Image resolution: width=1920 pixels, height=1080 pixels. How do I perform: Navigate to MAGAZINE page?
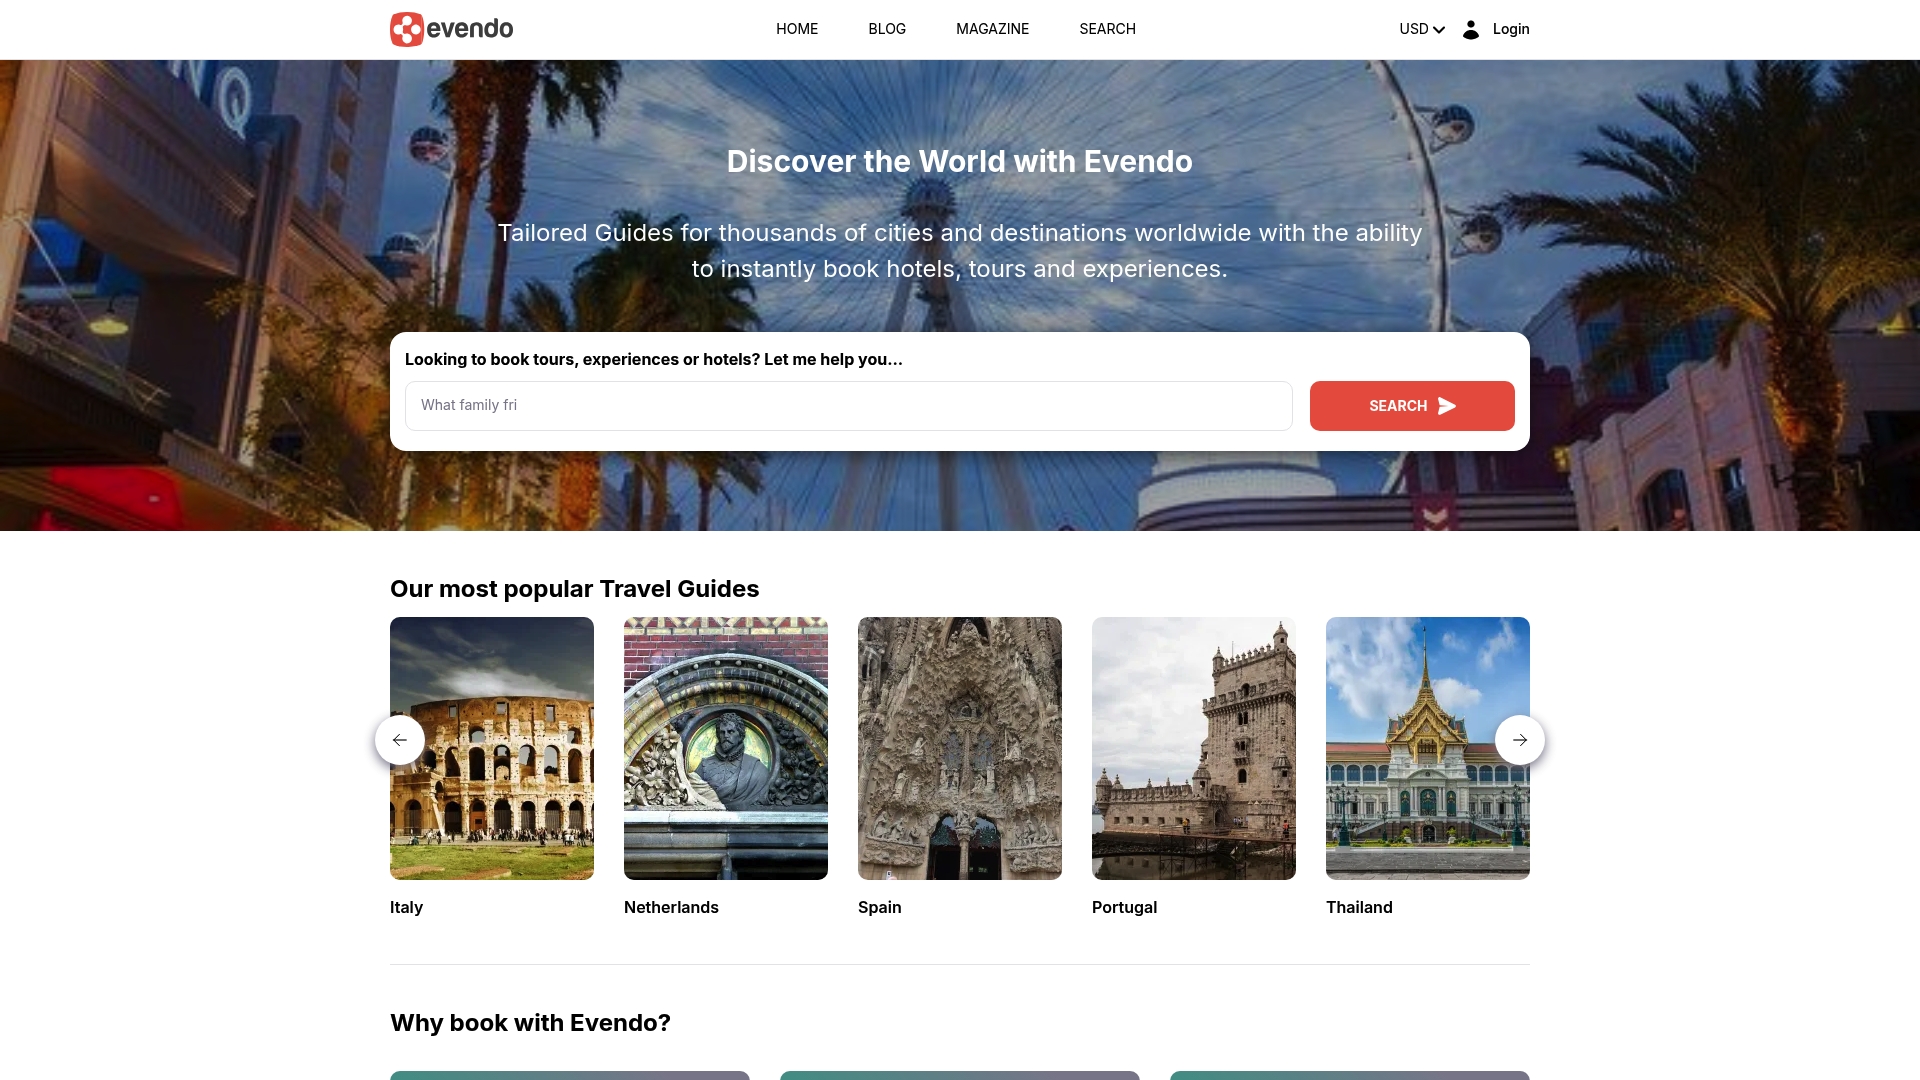(992, 29)
